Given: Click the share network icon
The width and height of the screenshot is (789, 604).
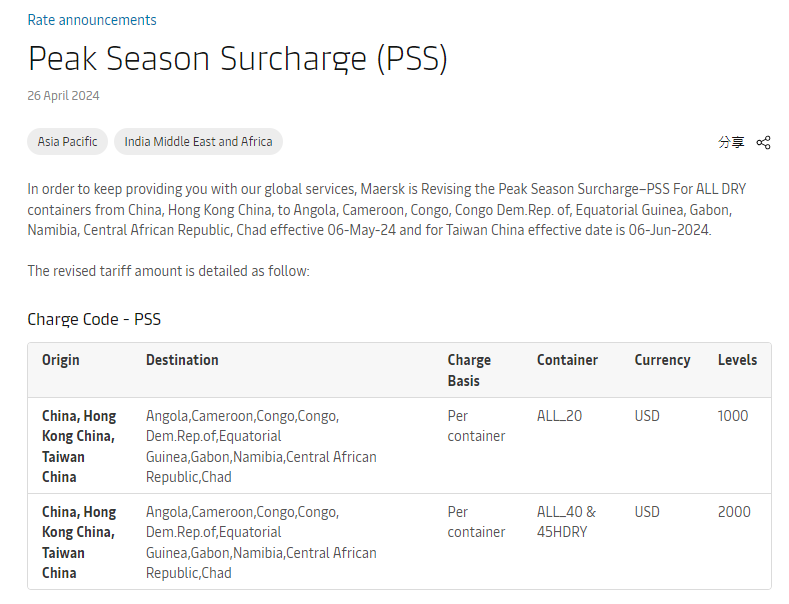Looking at the screenshot, I should pos(763,142).
